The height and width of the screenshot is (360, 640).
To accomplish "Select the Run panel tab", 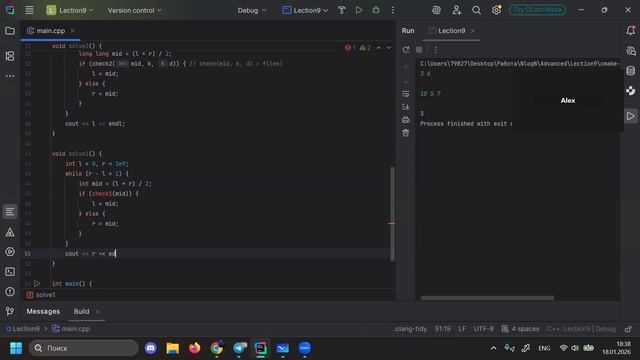I will (x=408, y=31).
